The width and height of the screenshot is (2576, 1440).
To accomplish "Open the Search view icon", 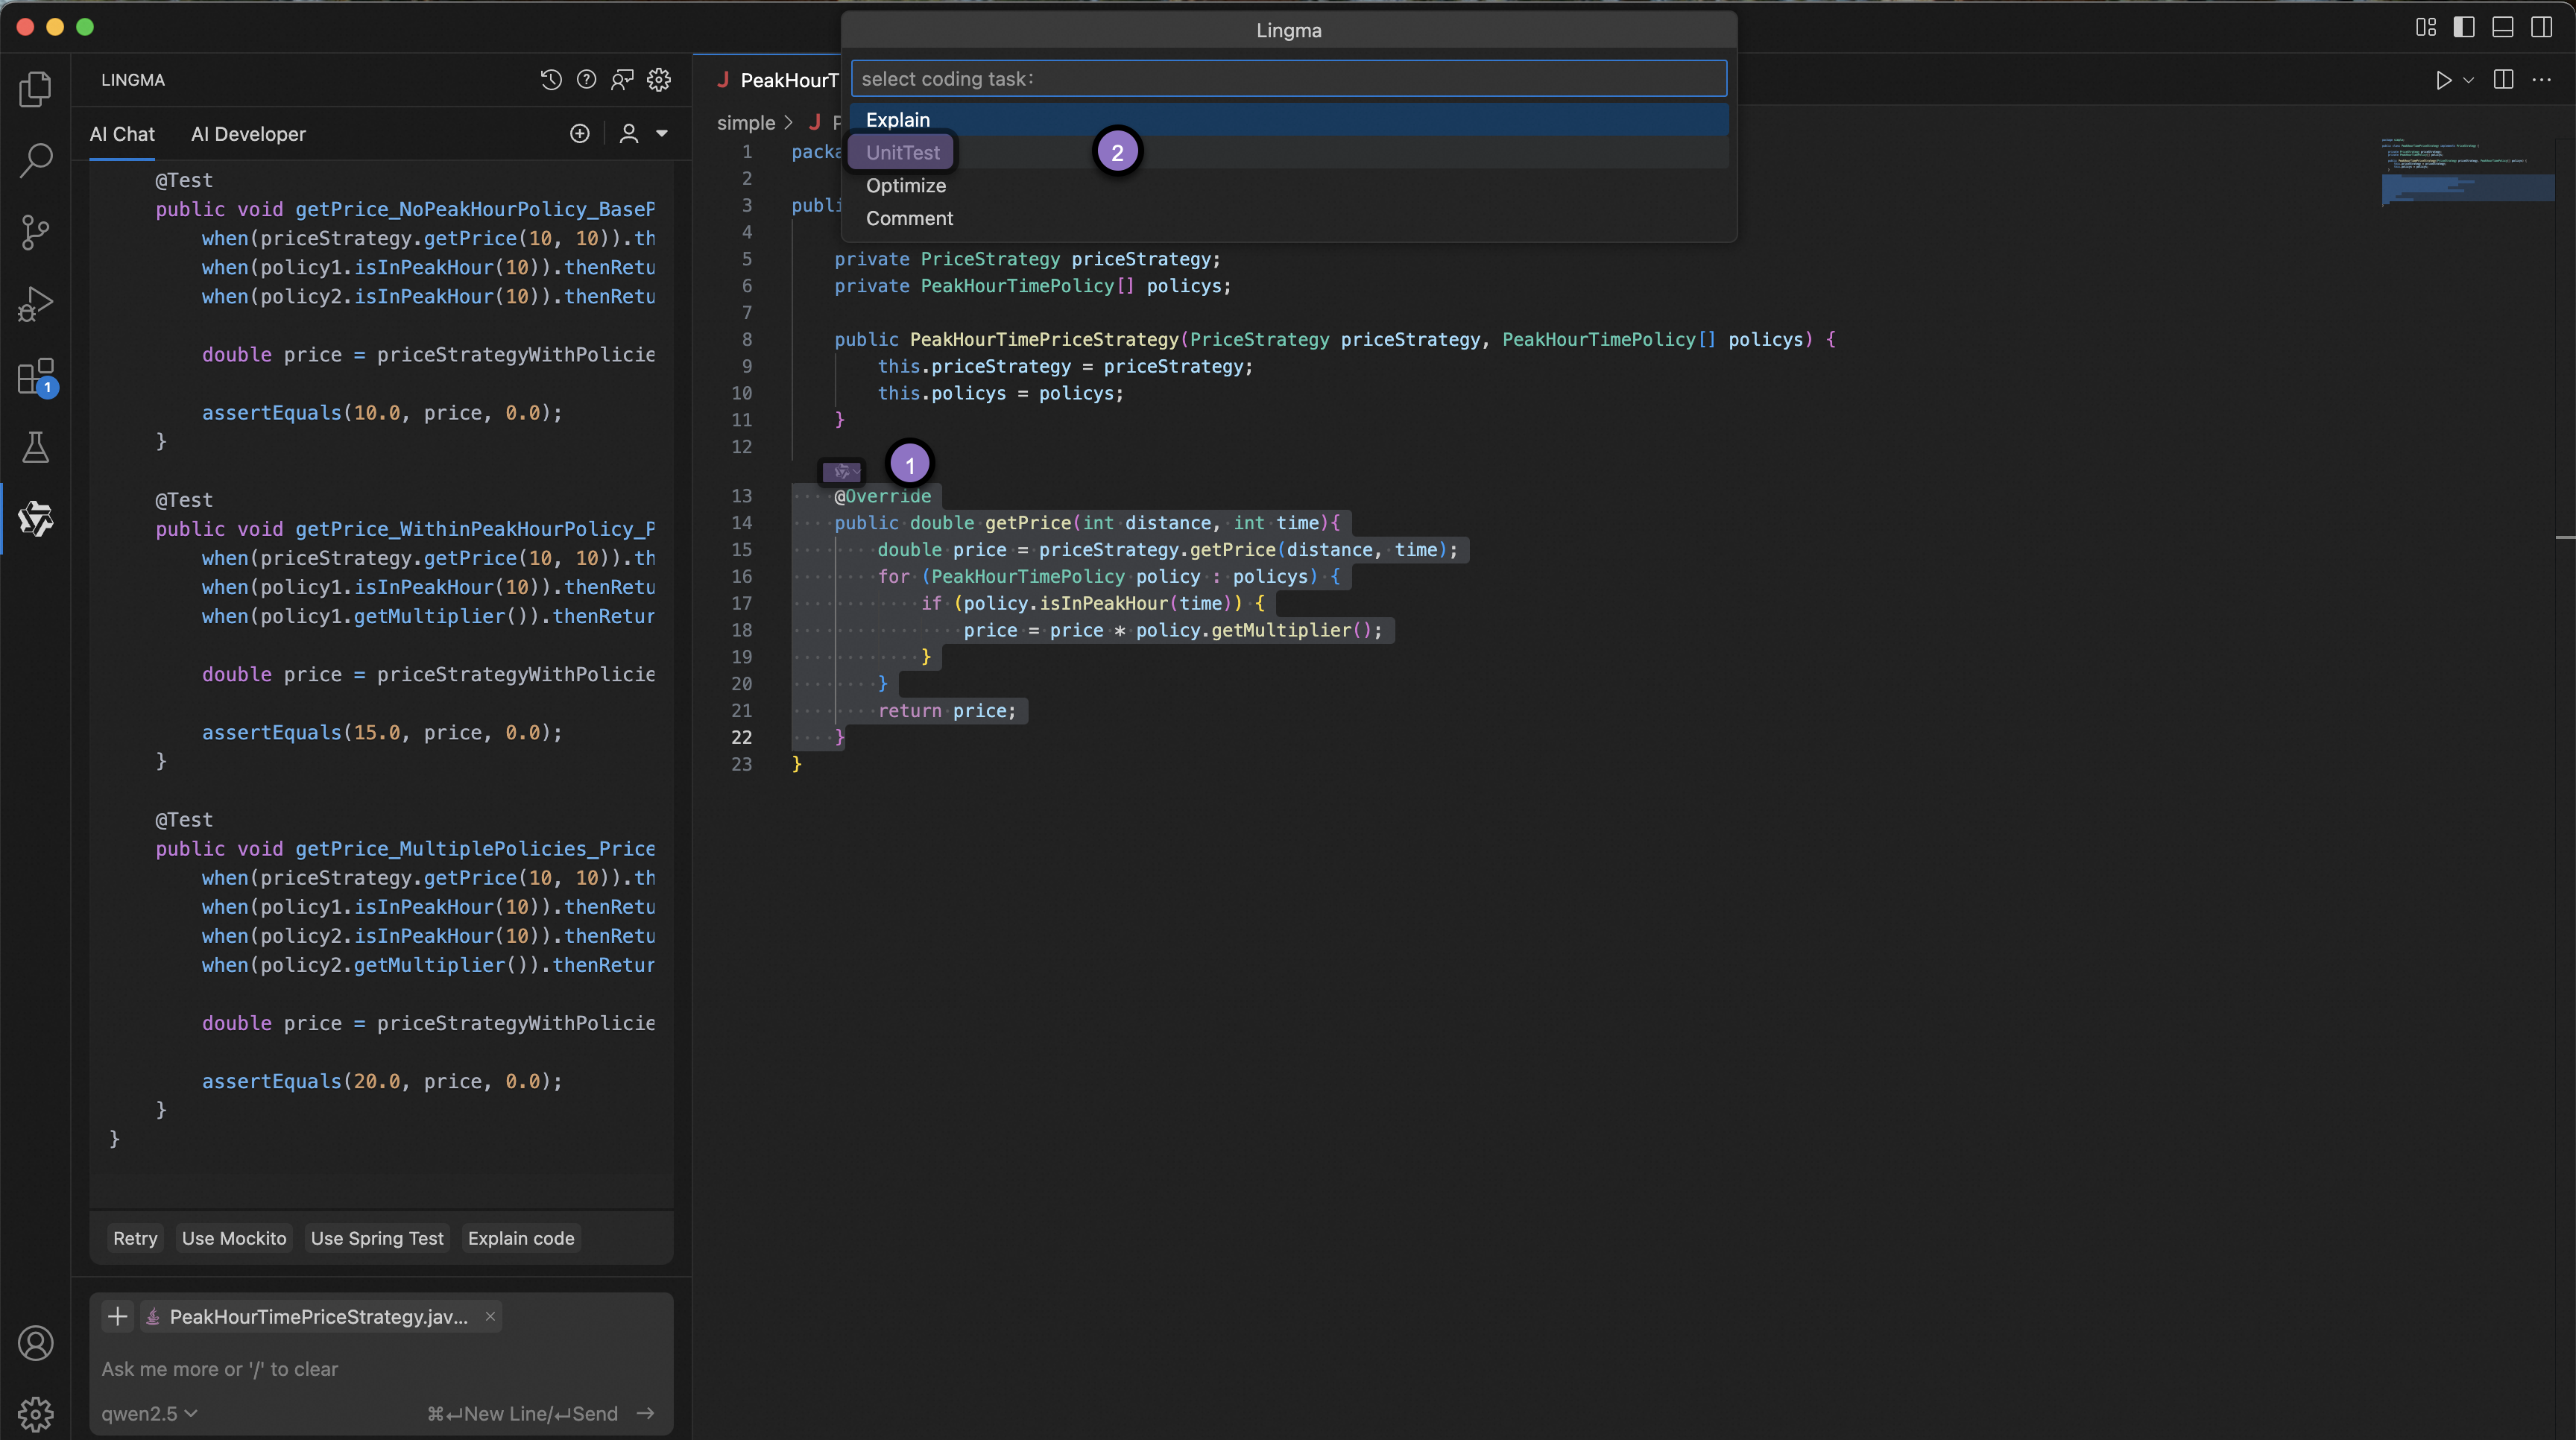I will 35,160.
